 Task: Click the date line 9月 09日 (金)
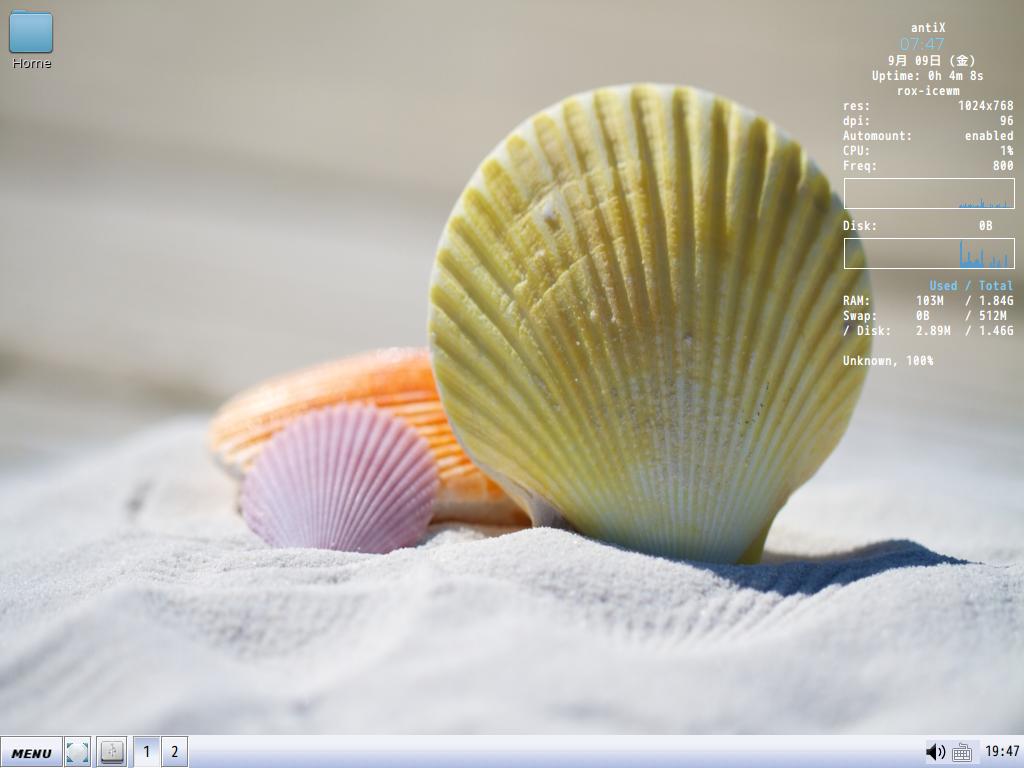pos(931,61)
